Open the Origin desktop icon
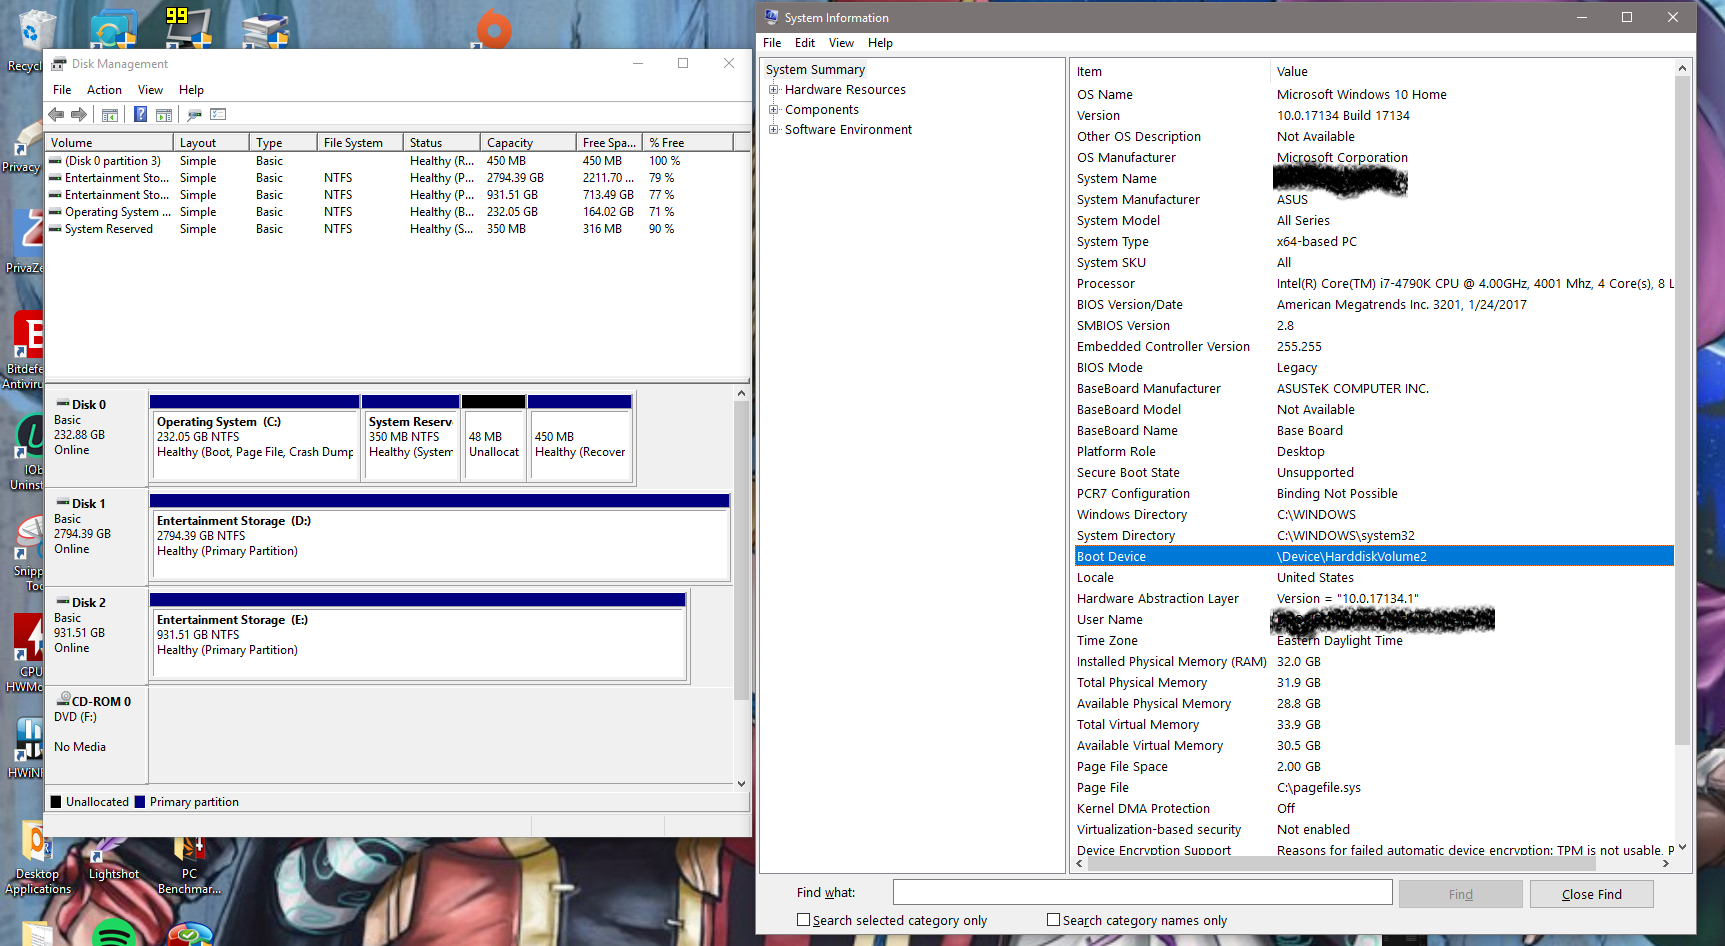Image resolution: width=1725 pixels, height=946 pixels. pos(493,30)
